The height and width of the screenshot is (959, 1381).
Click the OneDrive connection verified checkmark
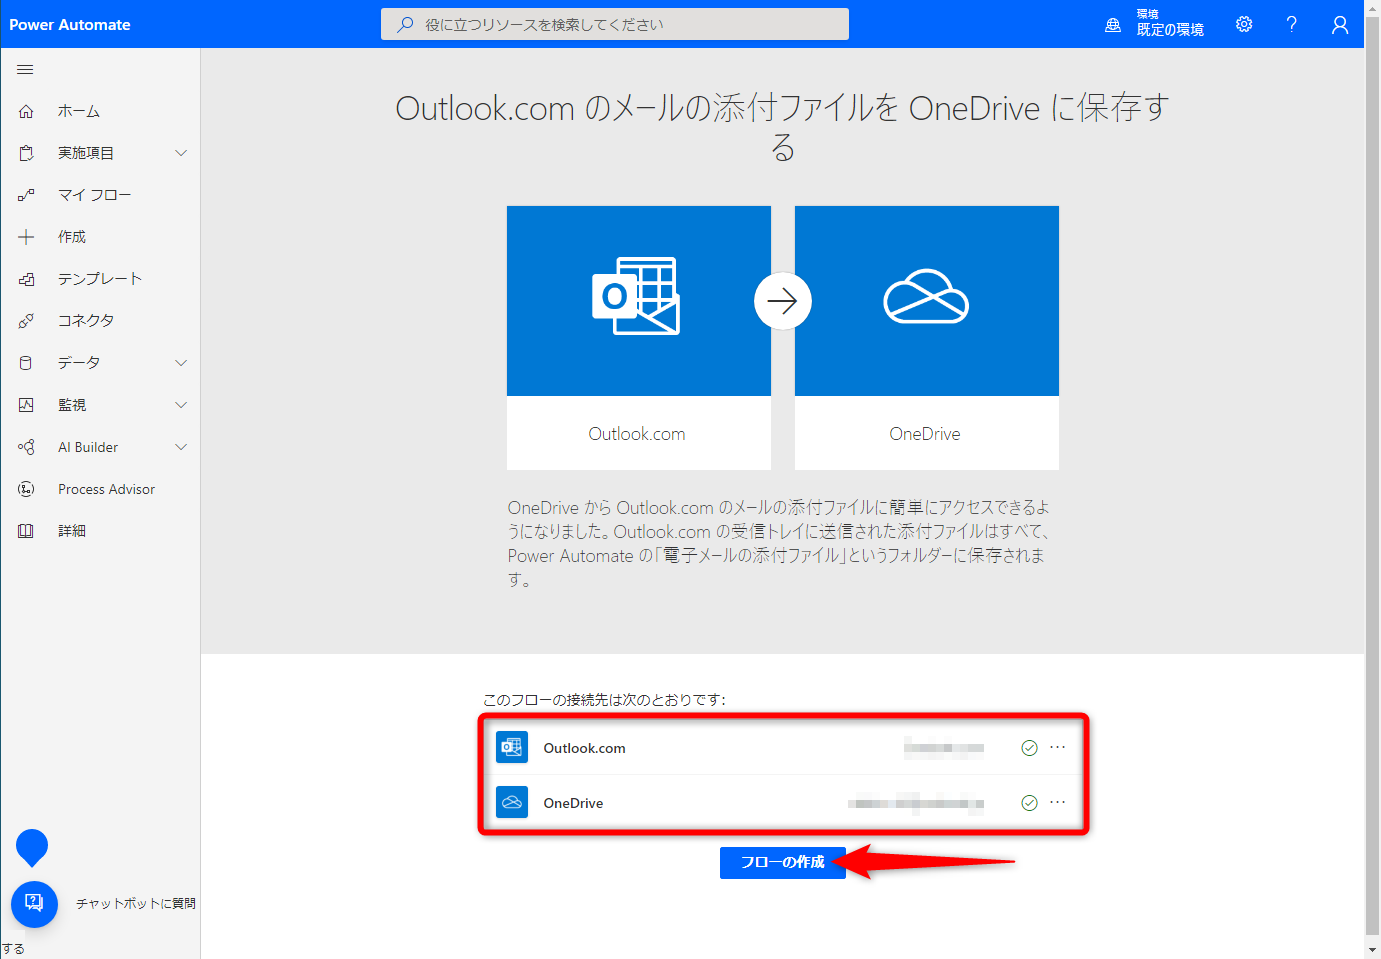coord(1029,802)
